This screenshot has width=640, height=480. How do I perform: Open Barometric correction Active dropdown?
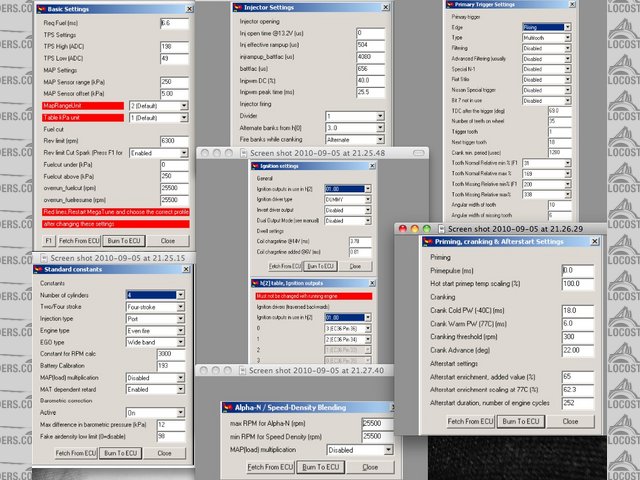coord(180,413)
